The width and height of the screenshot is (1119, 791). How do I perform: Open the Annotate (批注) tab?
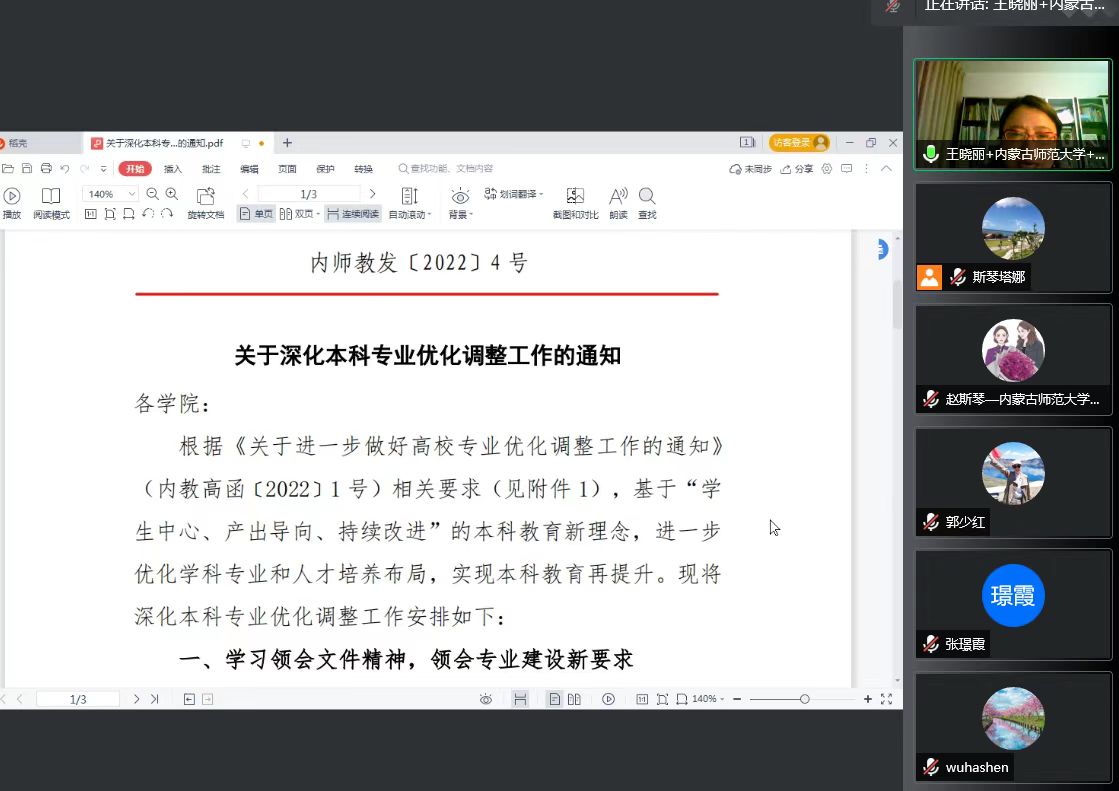pos(211,169)
